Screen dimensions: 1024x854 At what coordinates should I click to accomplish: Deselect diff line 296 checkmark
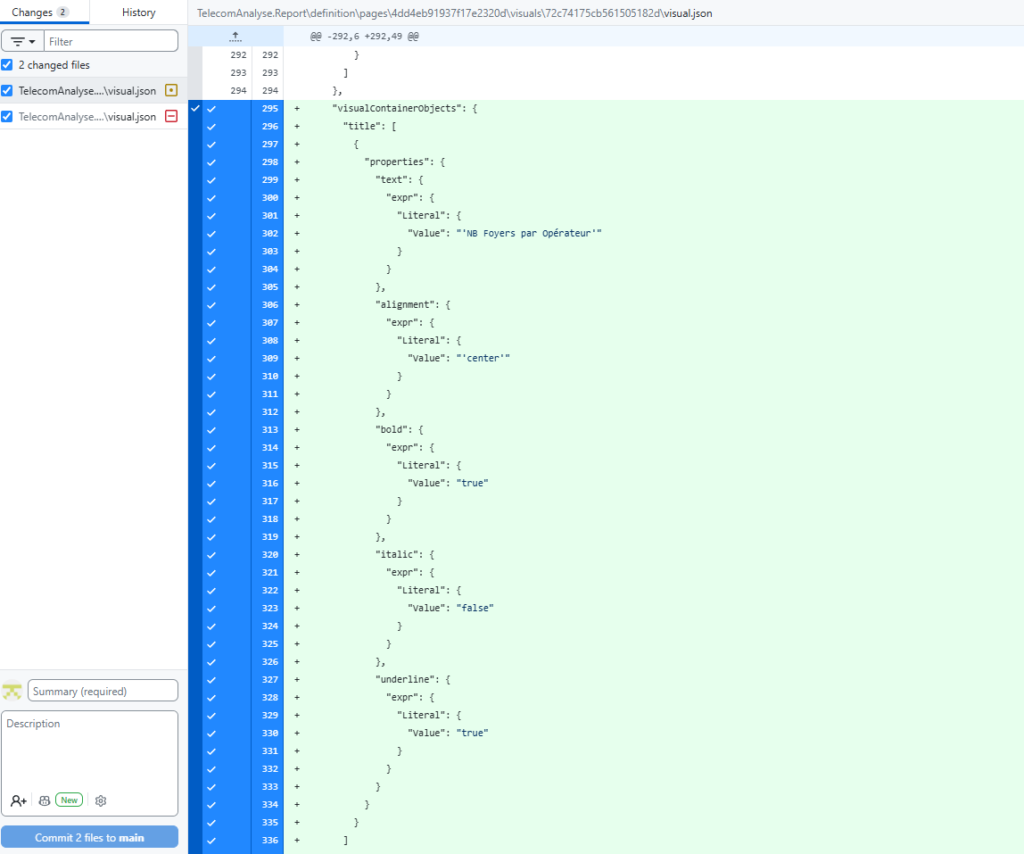212,127
